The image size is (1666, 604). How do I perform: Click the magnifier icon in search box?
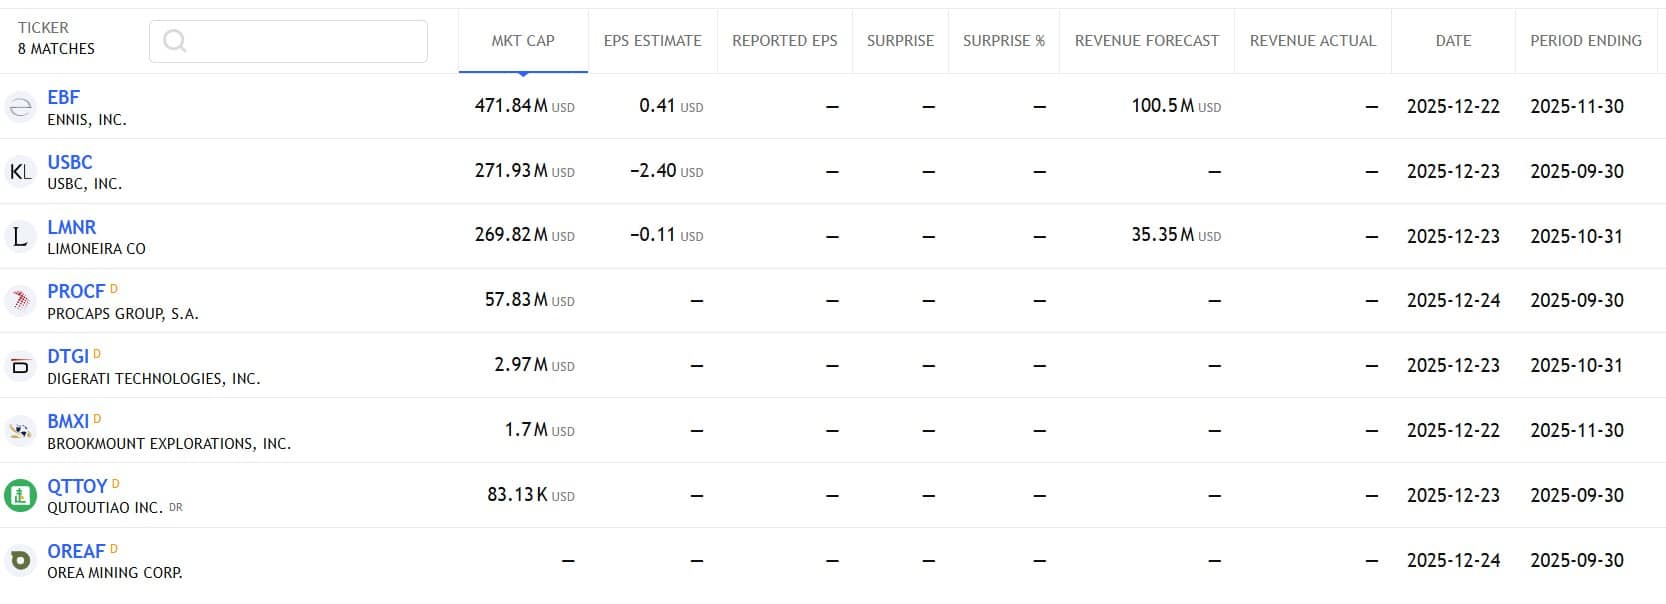[175, 41]
